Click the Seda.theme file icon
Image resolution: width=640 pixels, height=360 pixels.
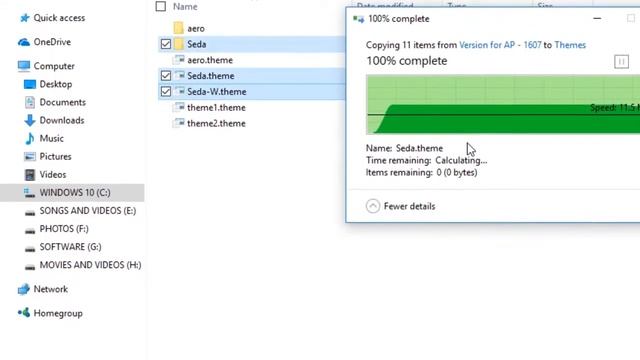click(x=178, y=76)
